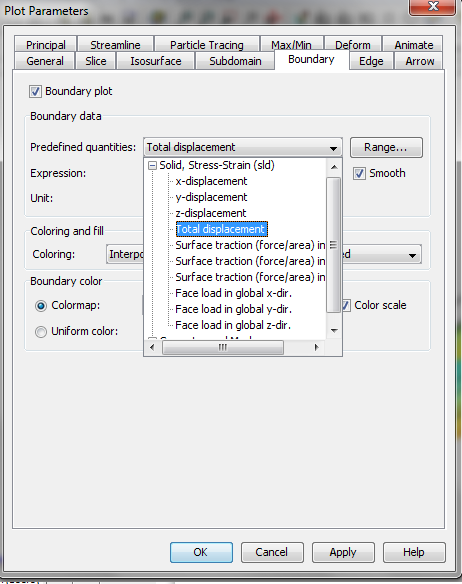Switch to the Particle Tracing tab
This screenshot has width=462, height=584.
[x=207, y=45]
